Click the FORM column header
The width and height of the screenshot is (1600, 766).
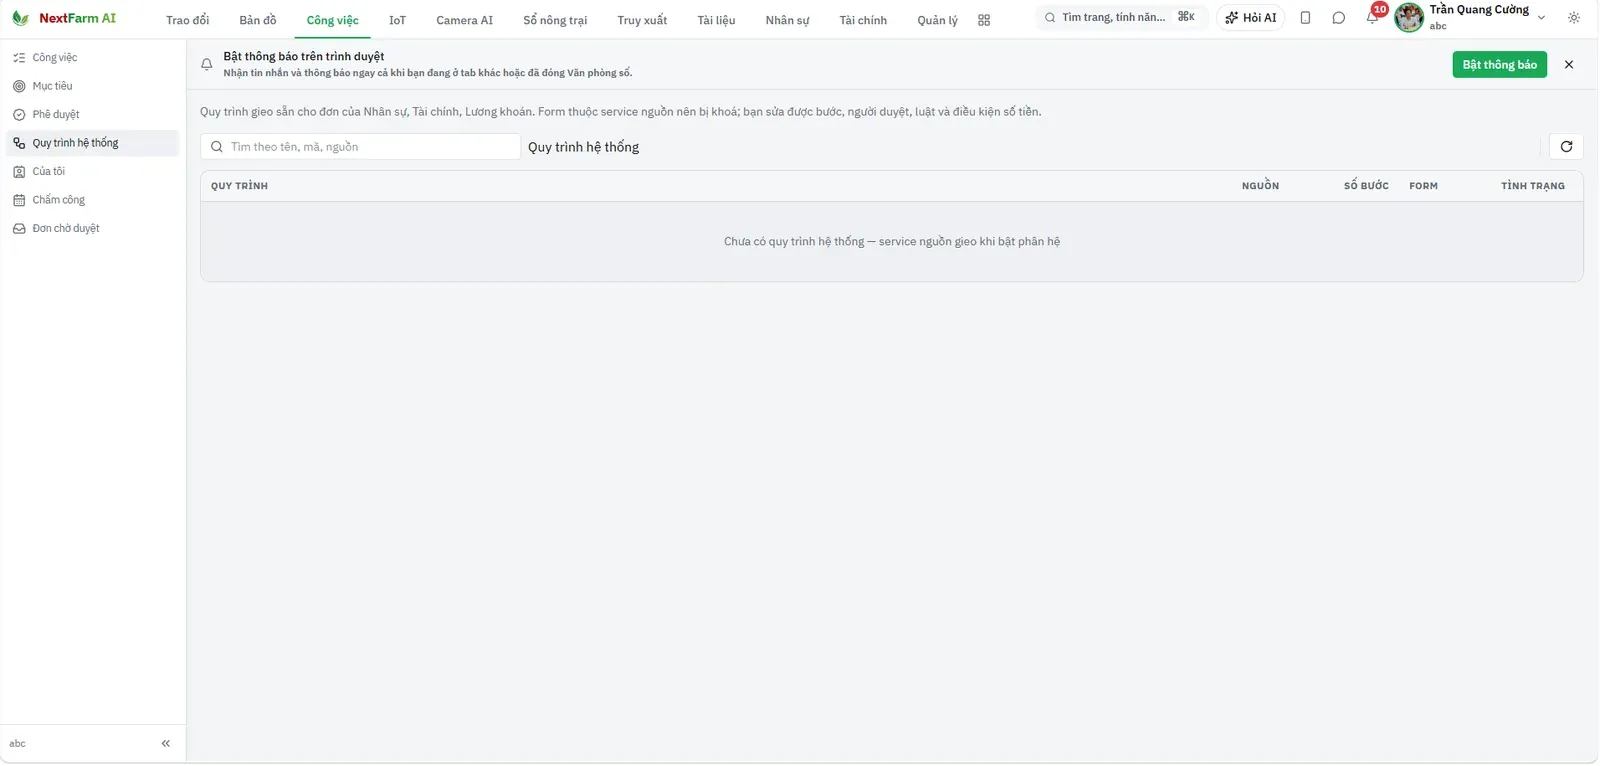coord(1423,186)
